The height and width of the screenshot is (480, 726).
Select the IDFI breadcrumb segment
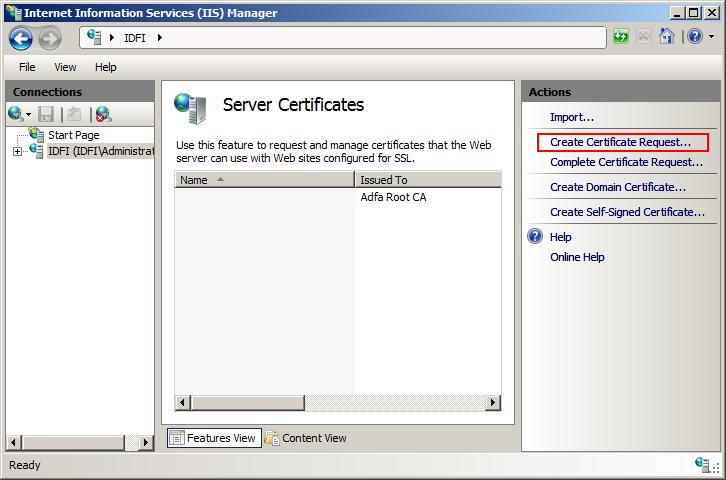coord(135,38)
